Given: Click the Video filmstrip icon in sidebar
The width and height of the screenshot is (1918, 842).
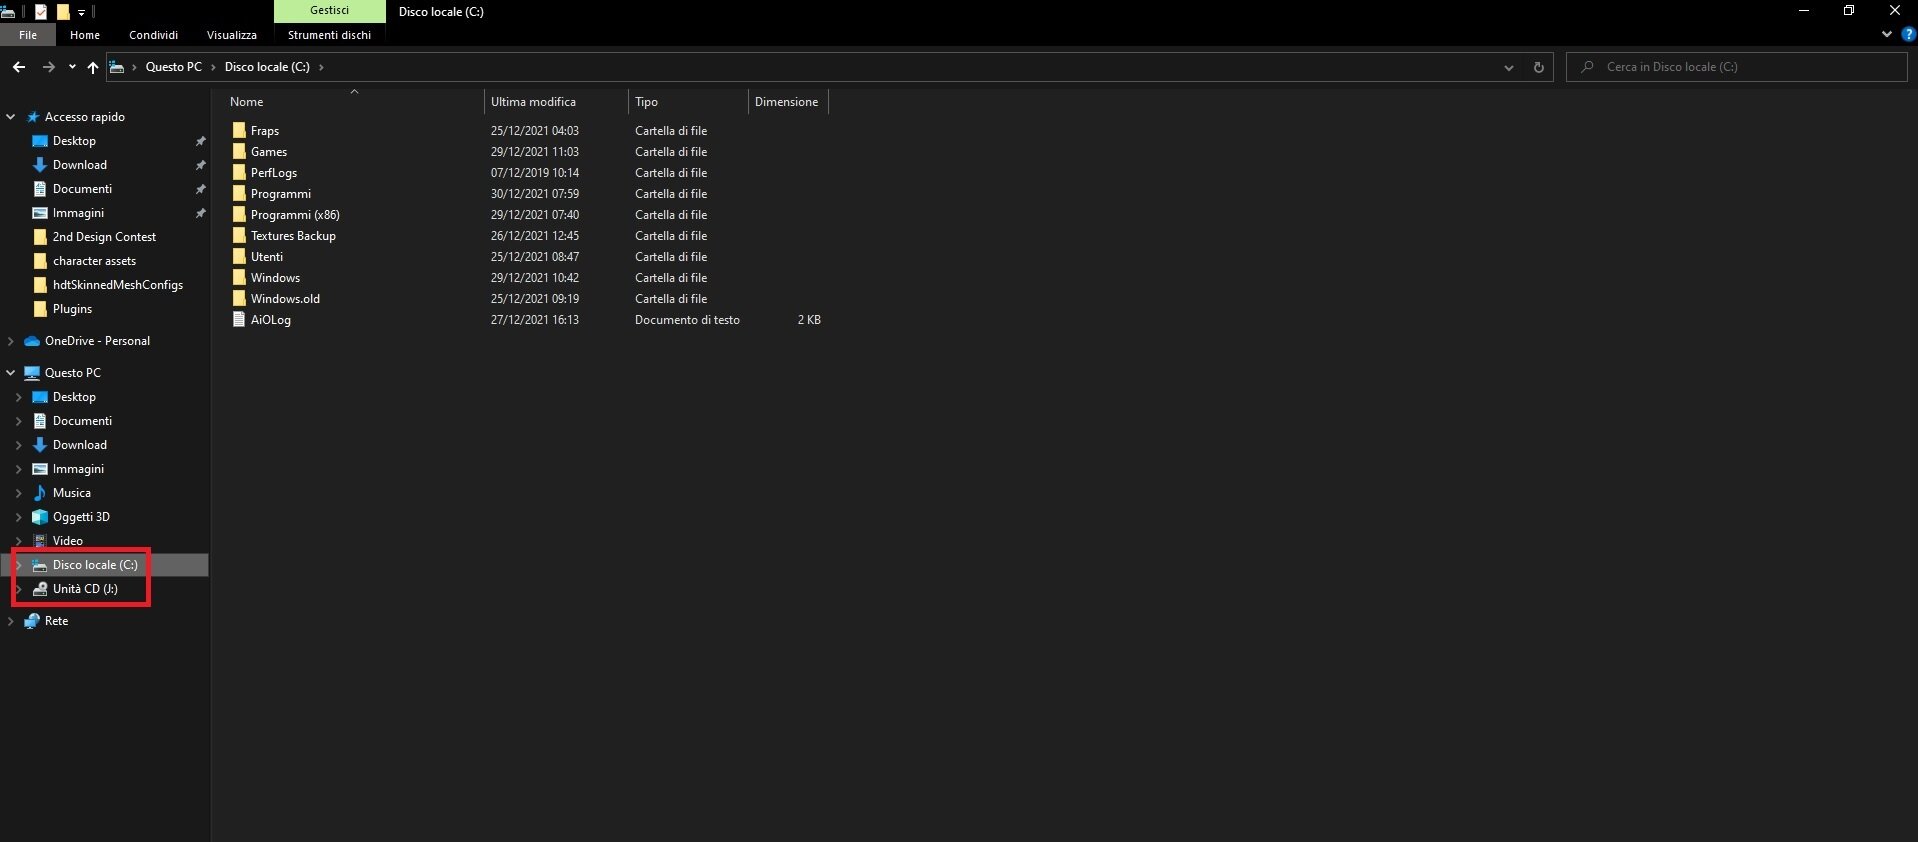Looking at the screenshot, I should (40, 541).
